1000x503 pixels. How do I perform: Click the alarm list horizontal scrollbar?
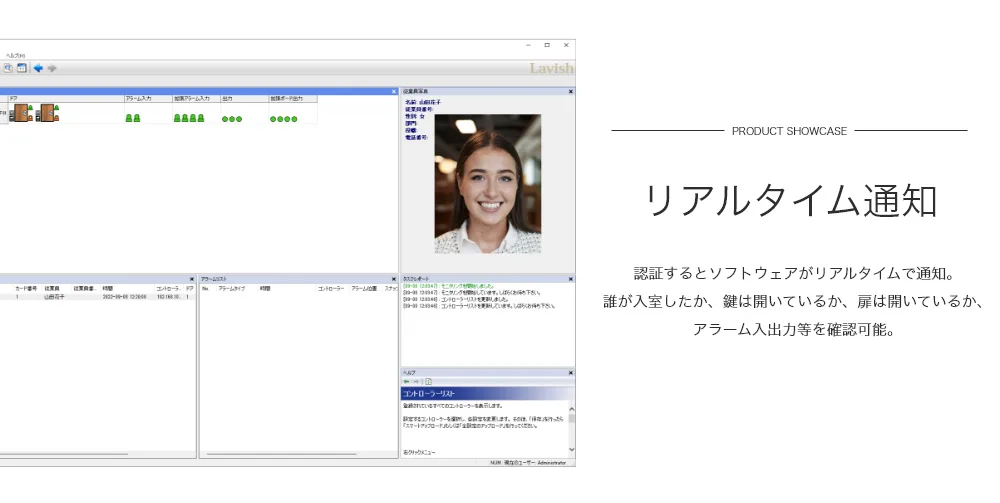coord(281,455)
